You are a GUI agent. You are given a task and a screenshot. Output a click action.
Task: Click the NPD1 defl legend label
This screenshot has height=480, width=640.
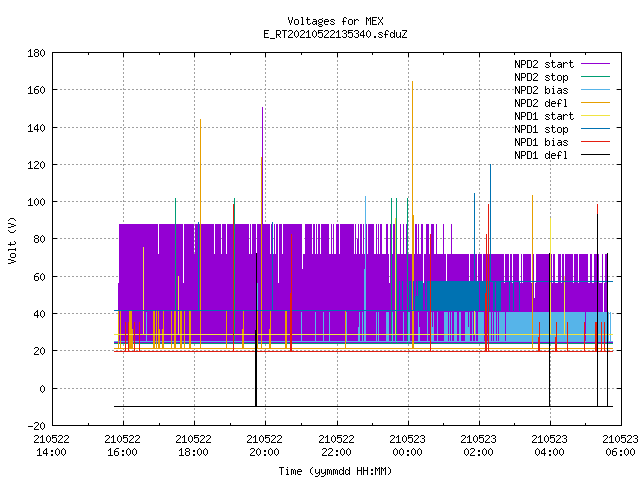[x=541, y=155]
